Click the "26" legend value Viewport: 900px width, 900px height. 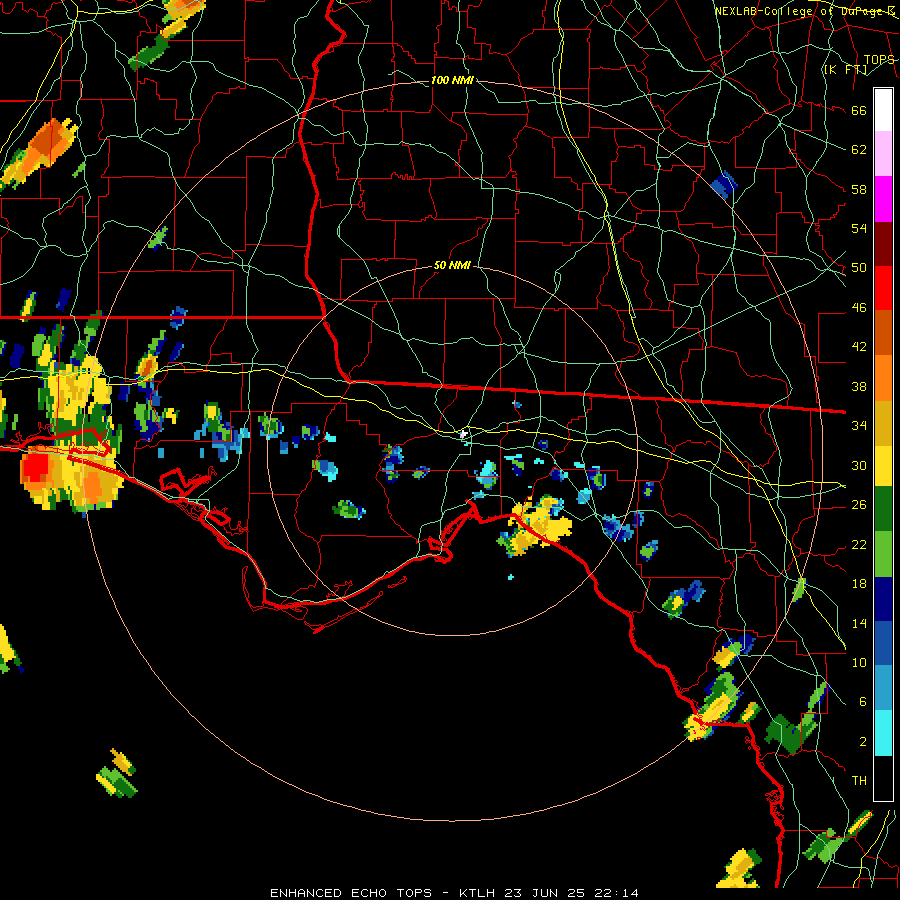tap(859, 505)
